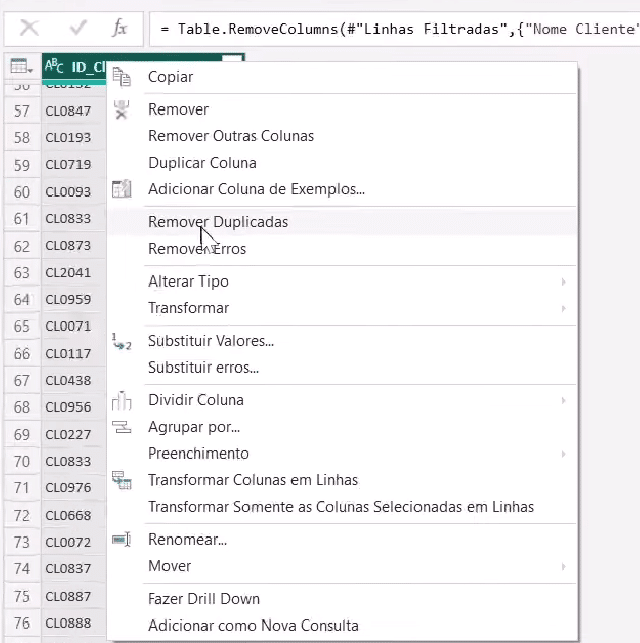The height and width of the screenshot is (643, 640).
Task: Click the formula bar confirm checkmark icon
Action: [x=78, y=28]
